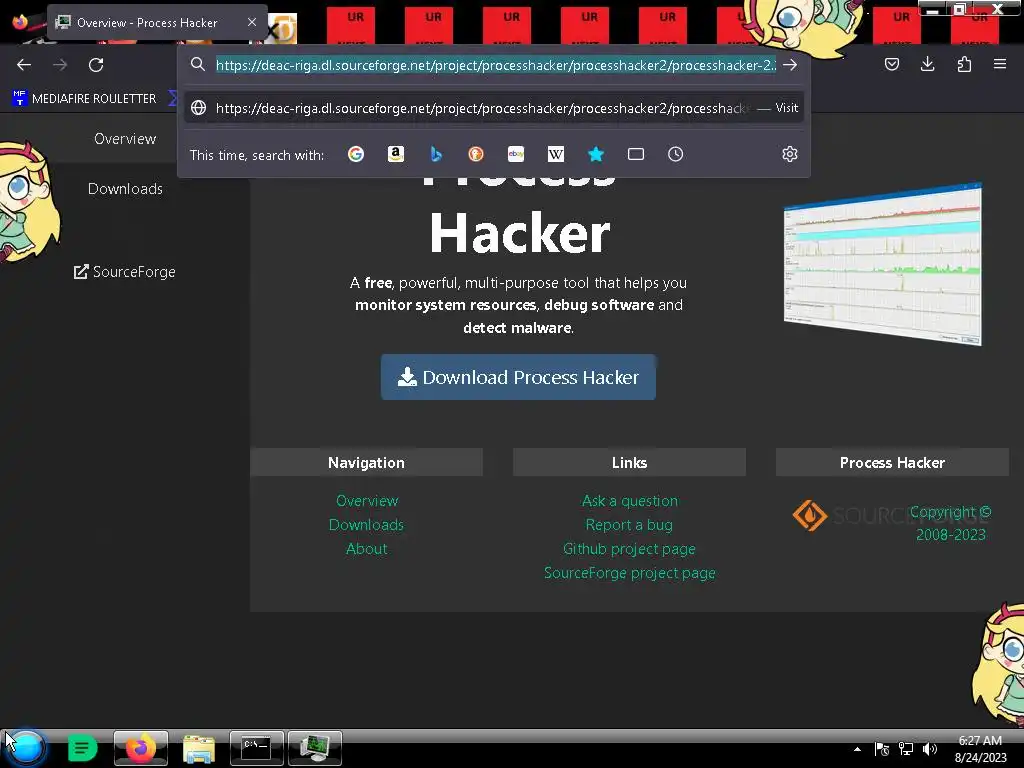Follow the footer About link
The width and height of the screenshot is (1024, 768).
[x=366, y=549]
